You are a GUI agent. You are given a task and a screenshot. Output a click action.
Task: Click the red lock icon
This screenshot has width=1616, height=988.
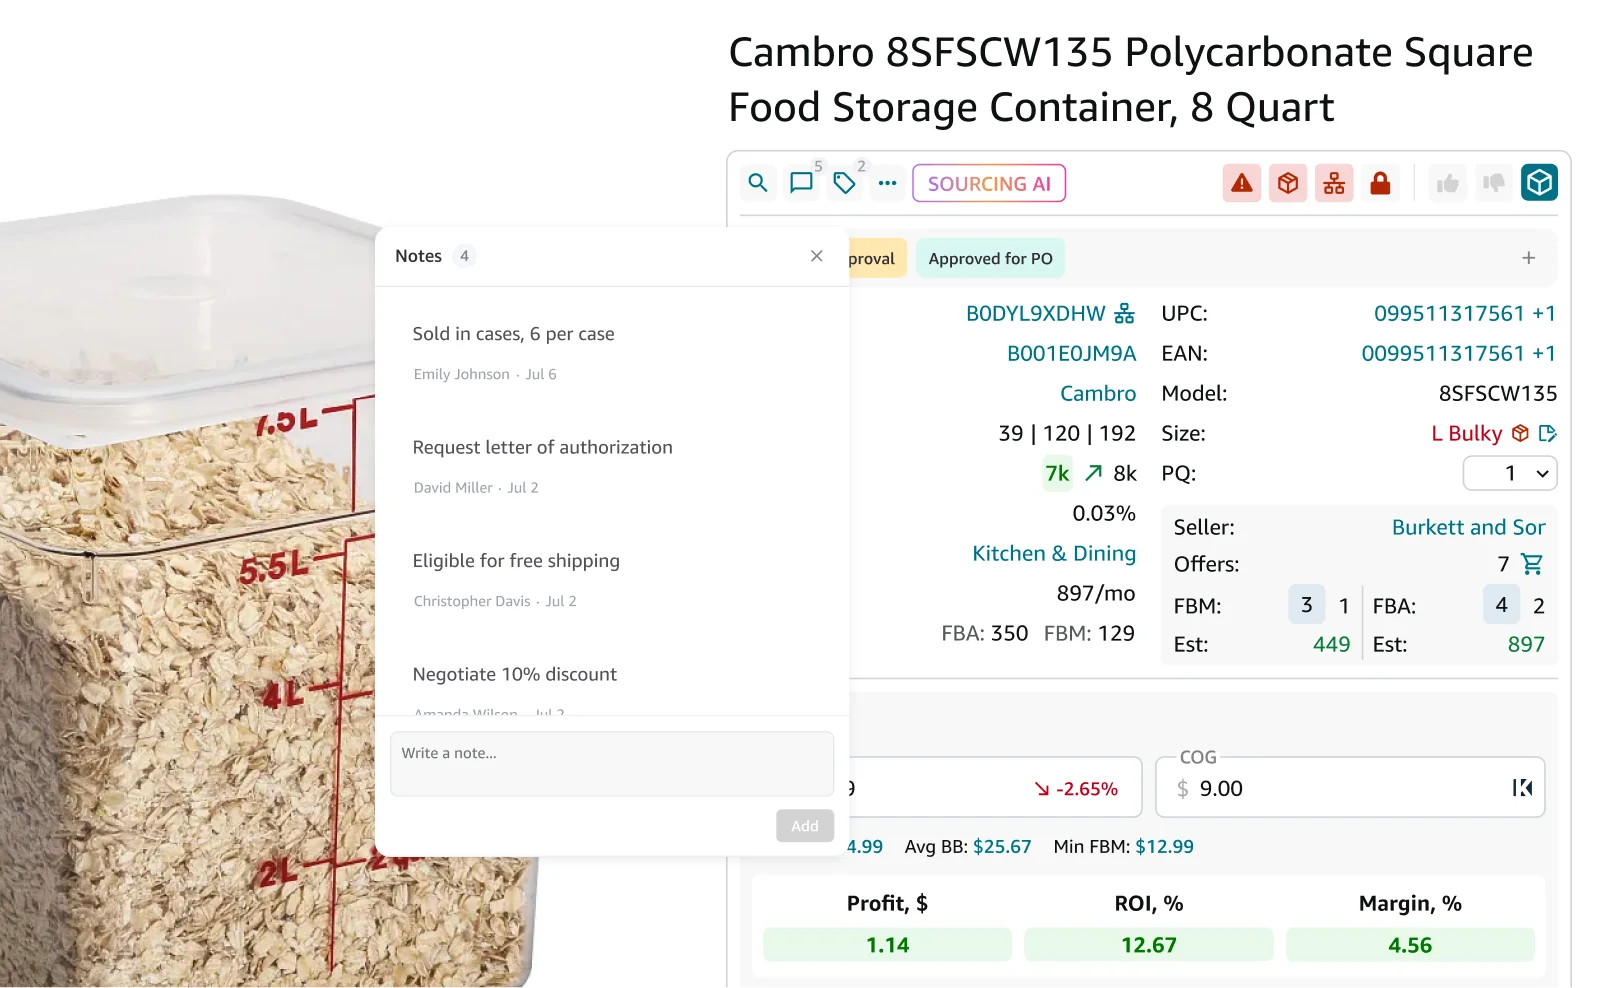1380,183
